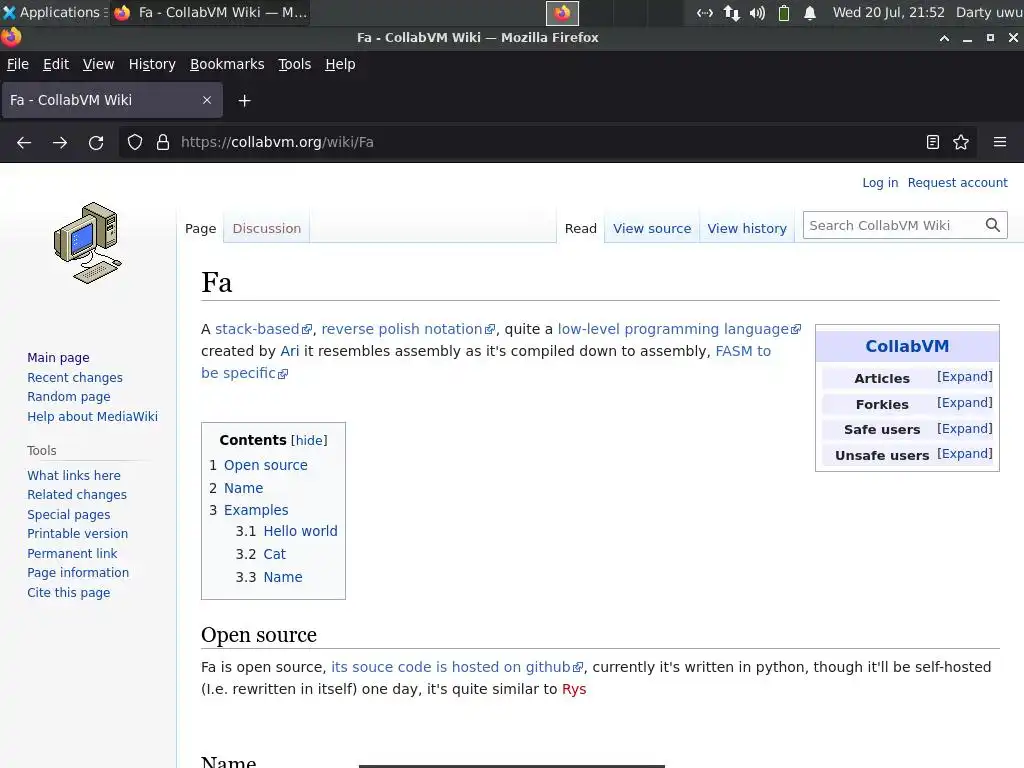1024x768 pixels.
Task: Open Related changes link
Action: pyautogui.click(x=77, y=495)
